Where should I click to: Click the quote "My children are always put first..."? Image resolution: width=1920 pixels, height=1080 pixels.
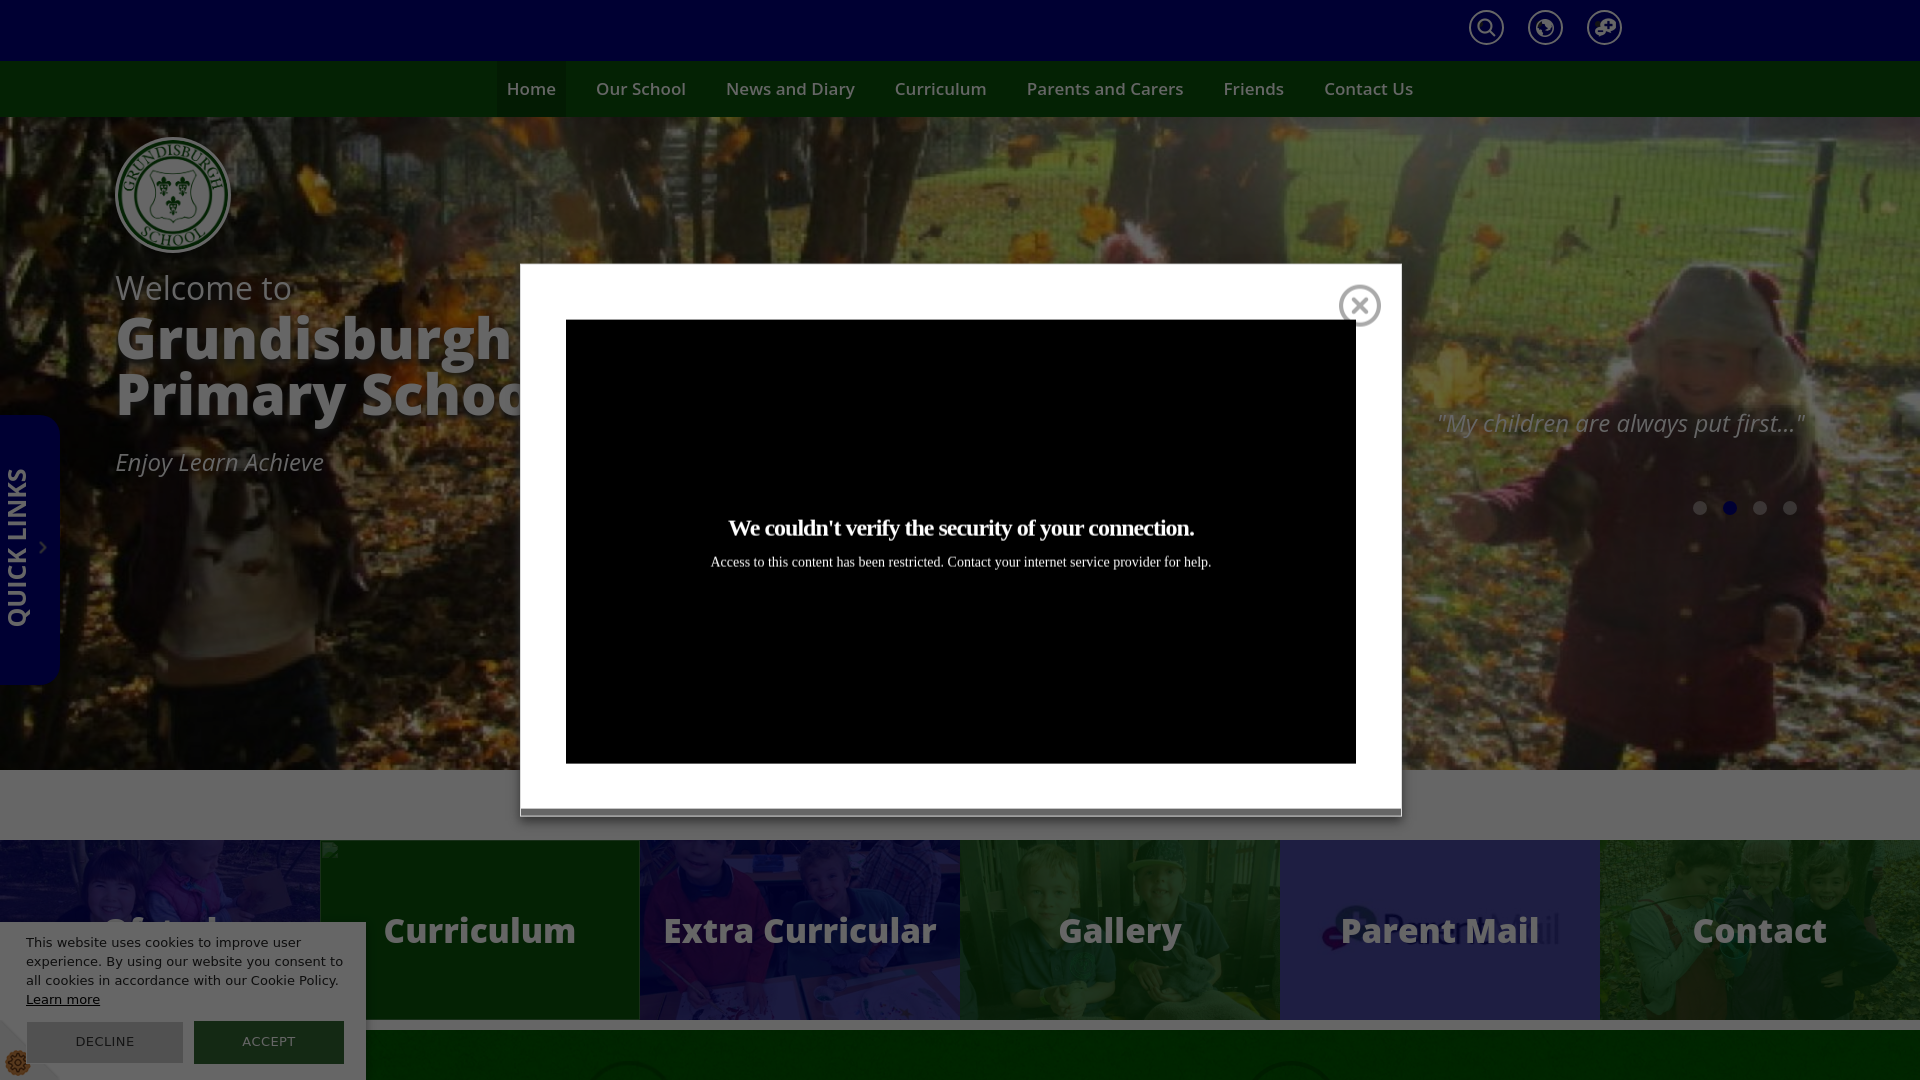[1621, 423]
